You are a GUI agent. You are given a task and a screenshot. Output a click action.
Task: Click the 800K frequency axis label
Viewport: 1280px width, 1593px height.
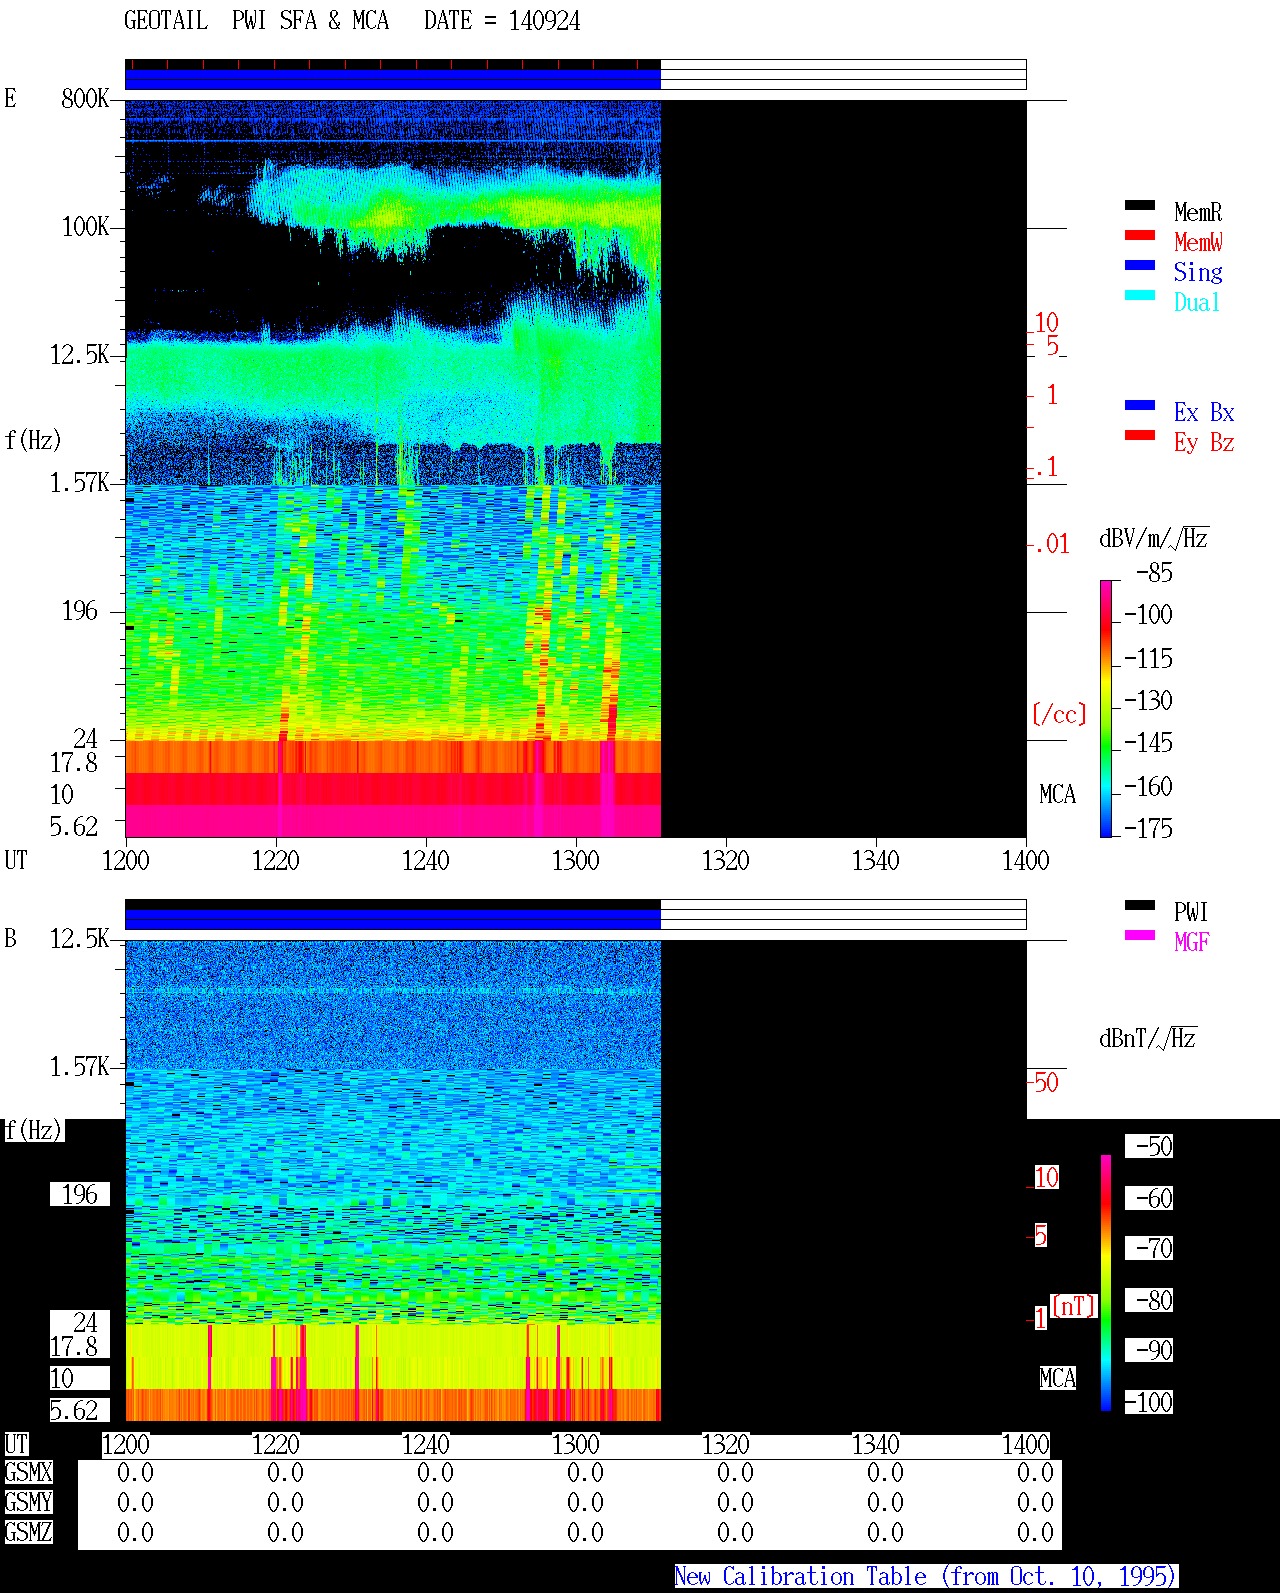pos(85,98)
